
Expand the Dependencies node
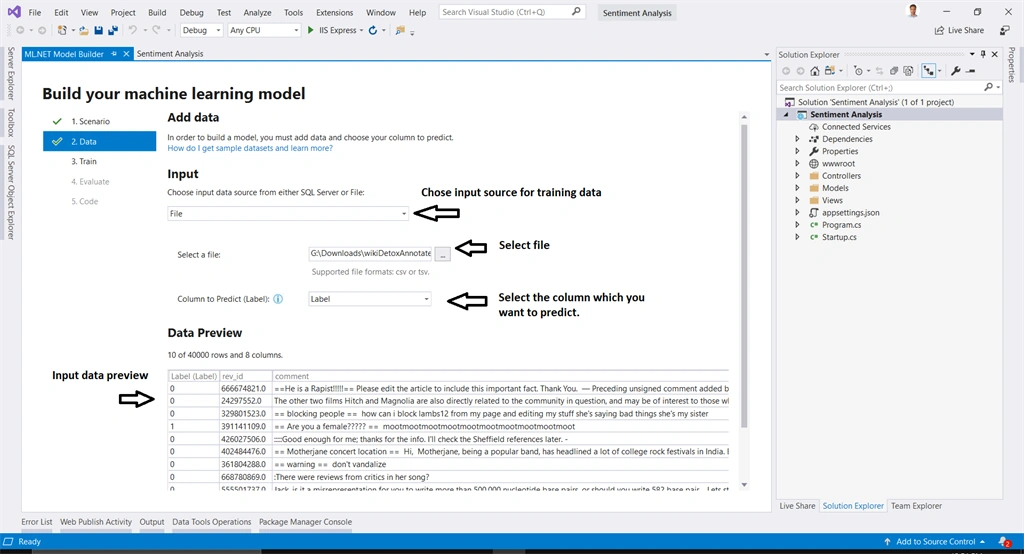point(797,139)
